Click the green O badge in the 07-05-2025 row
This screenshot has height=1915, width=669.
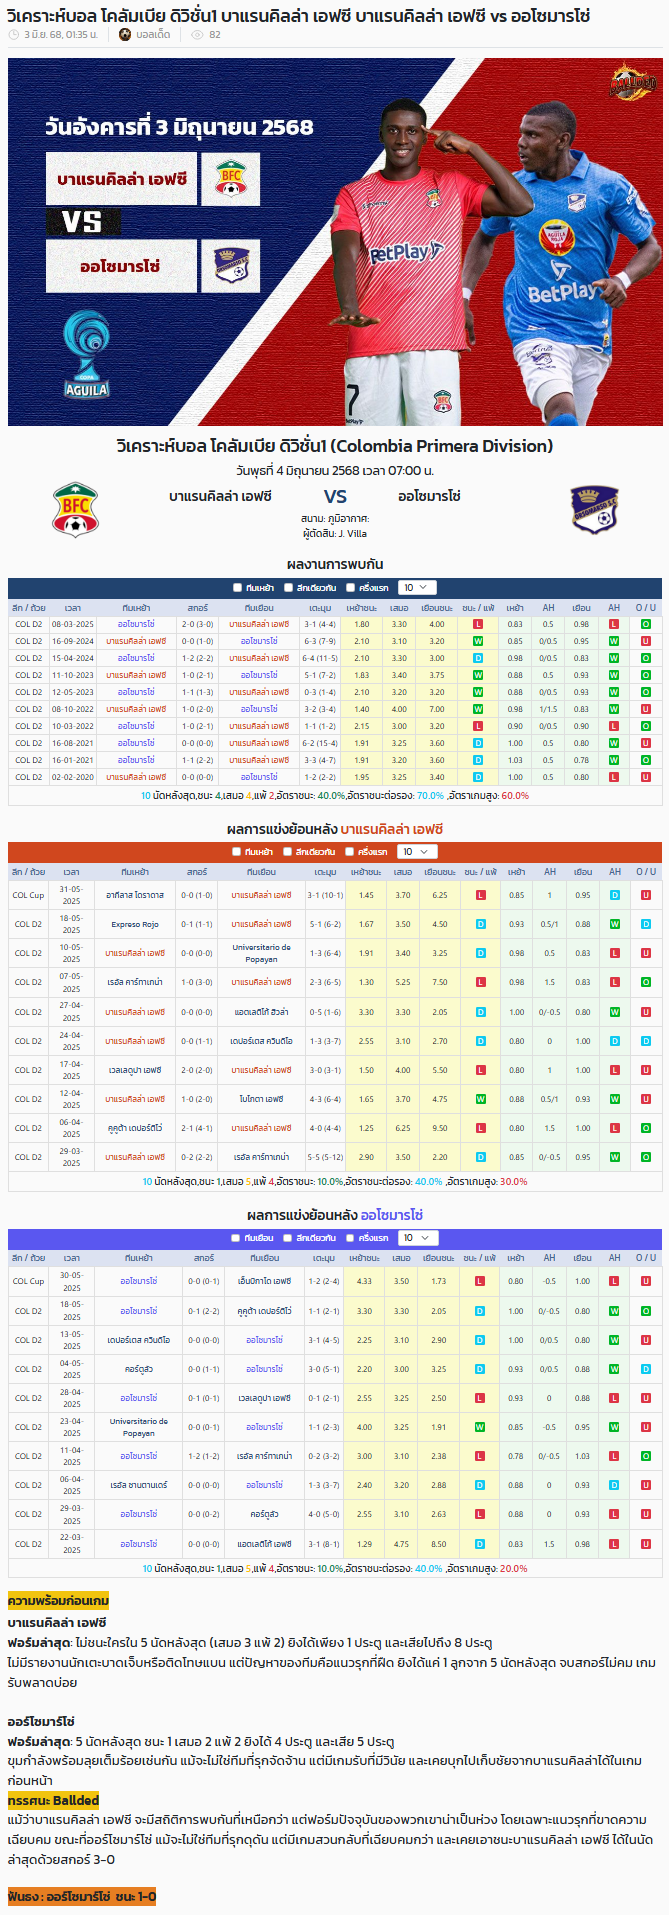point(646,982)
